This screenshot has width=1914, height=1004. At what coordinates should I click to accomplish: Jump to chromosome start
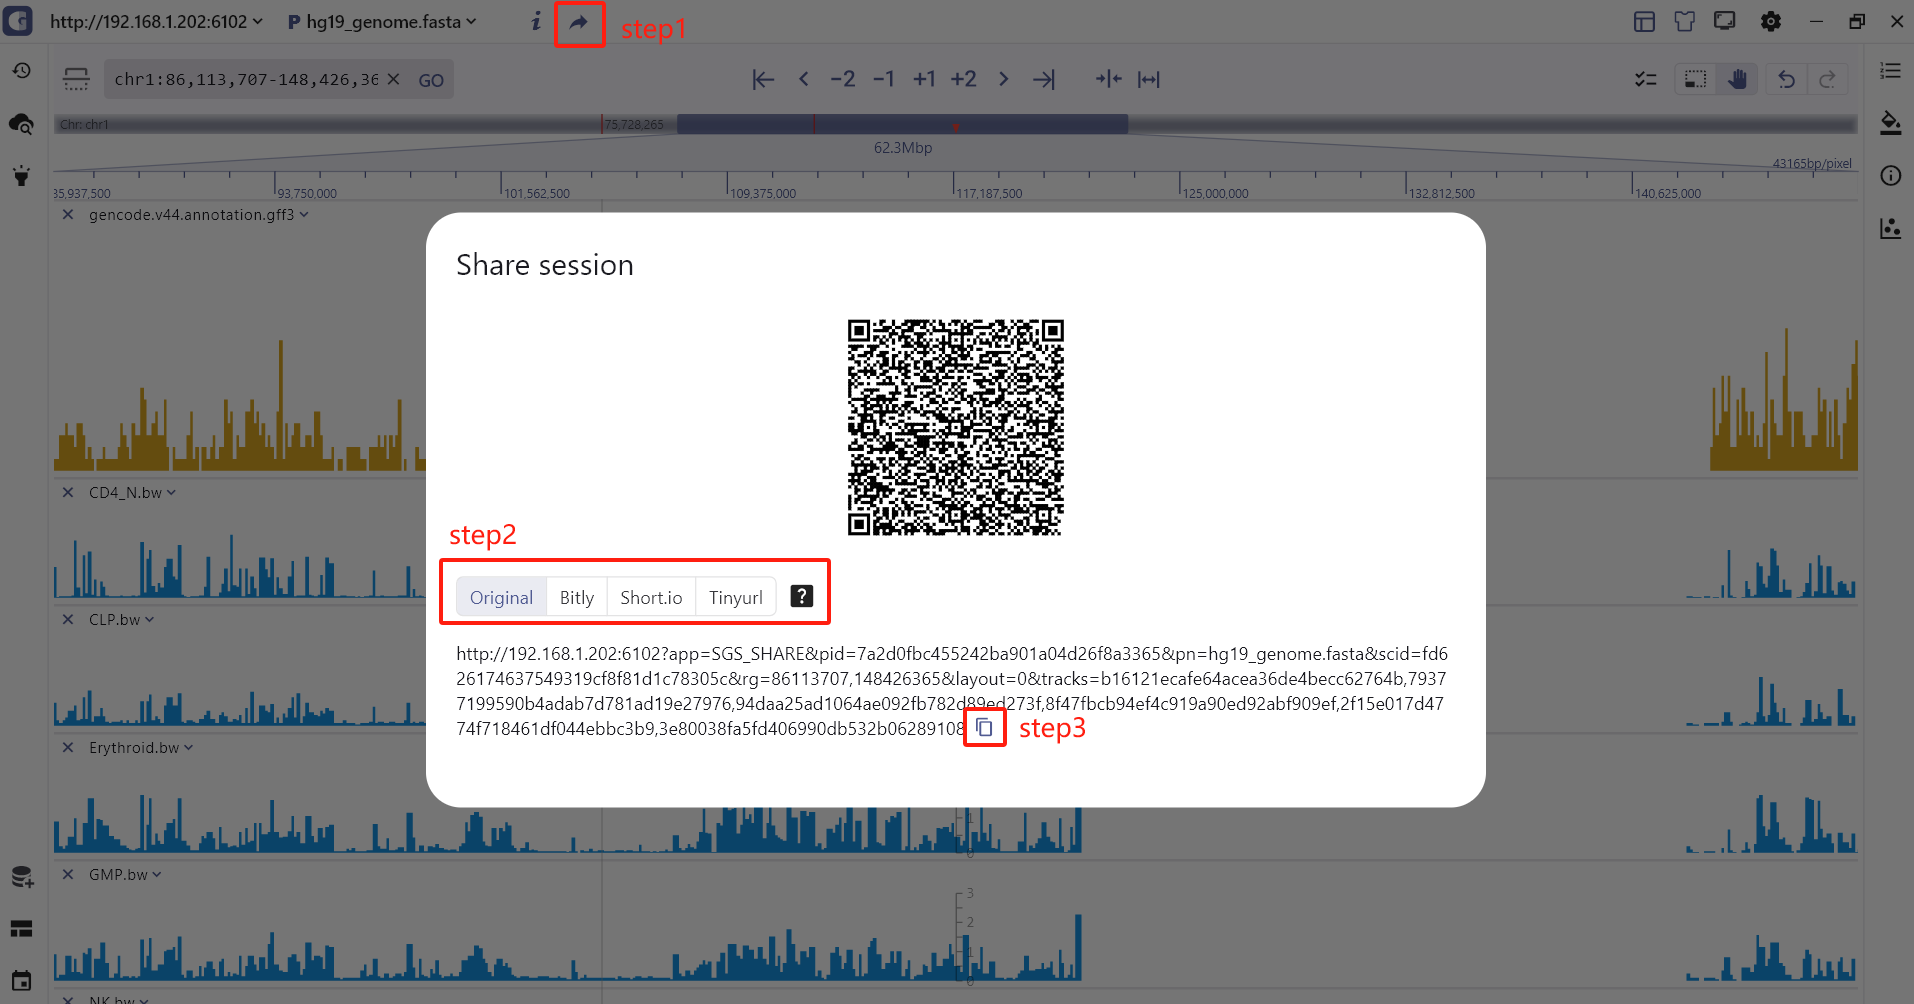(763, 79)
